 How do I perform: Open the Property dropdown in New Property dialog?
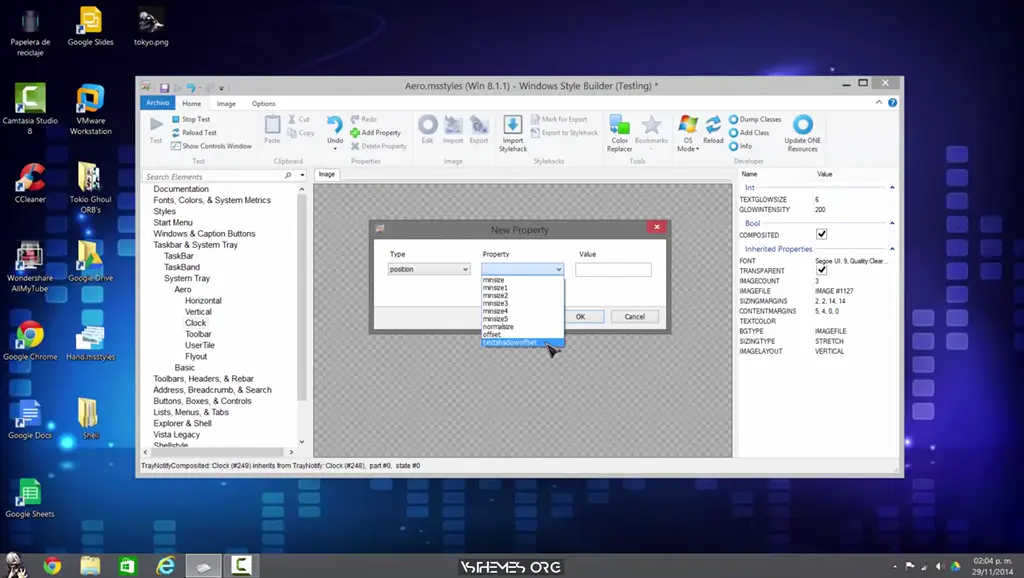(x=560, y=269)
